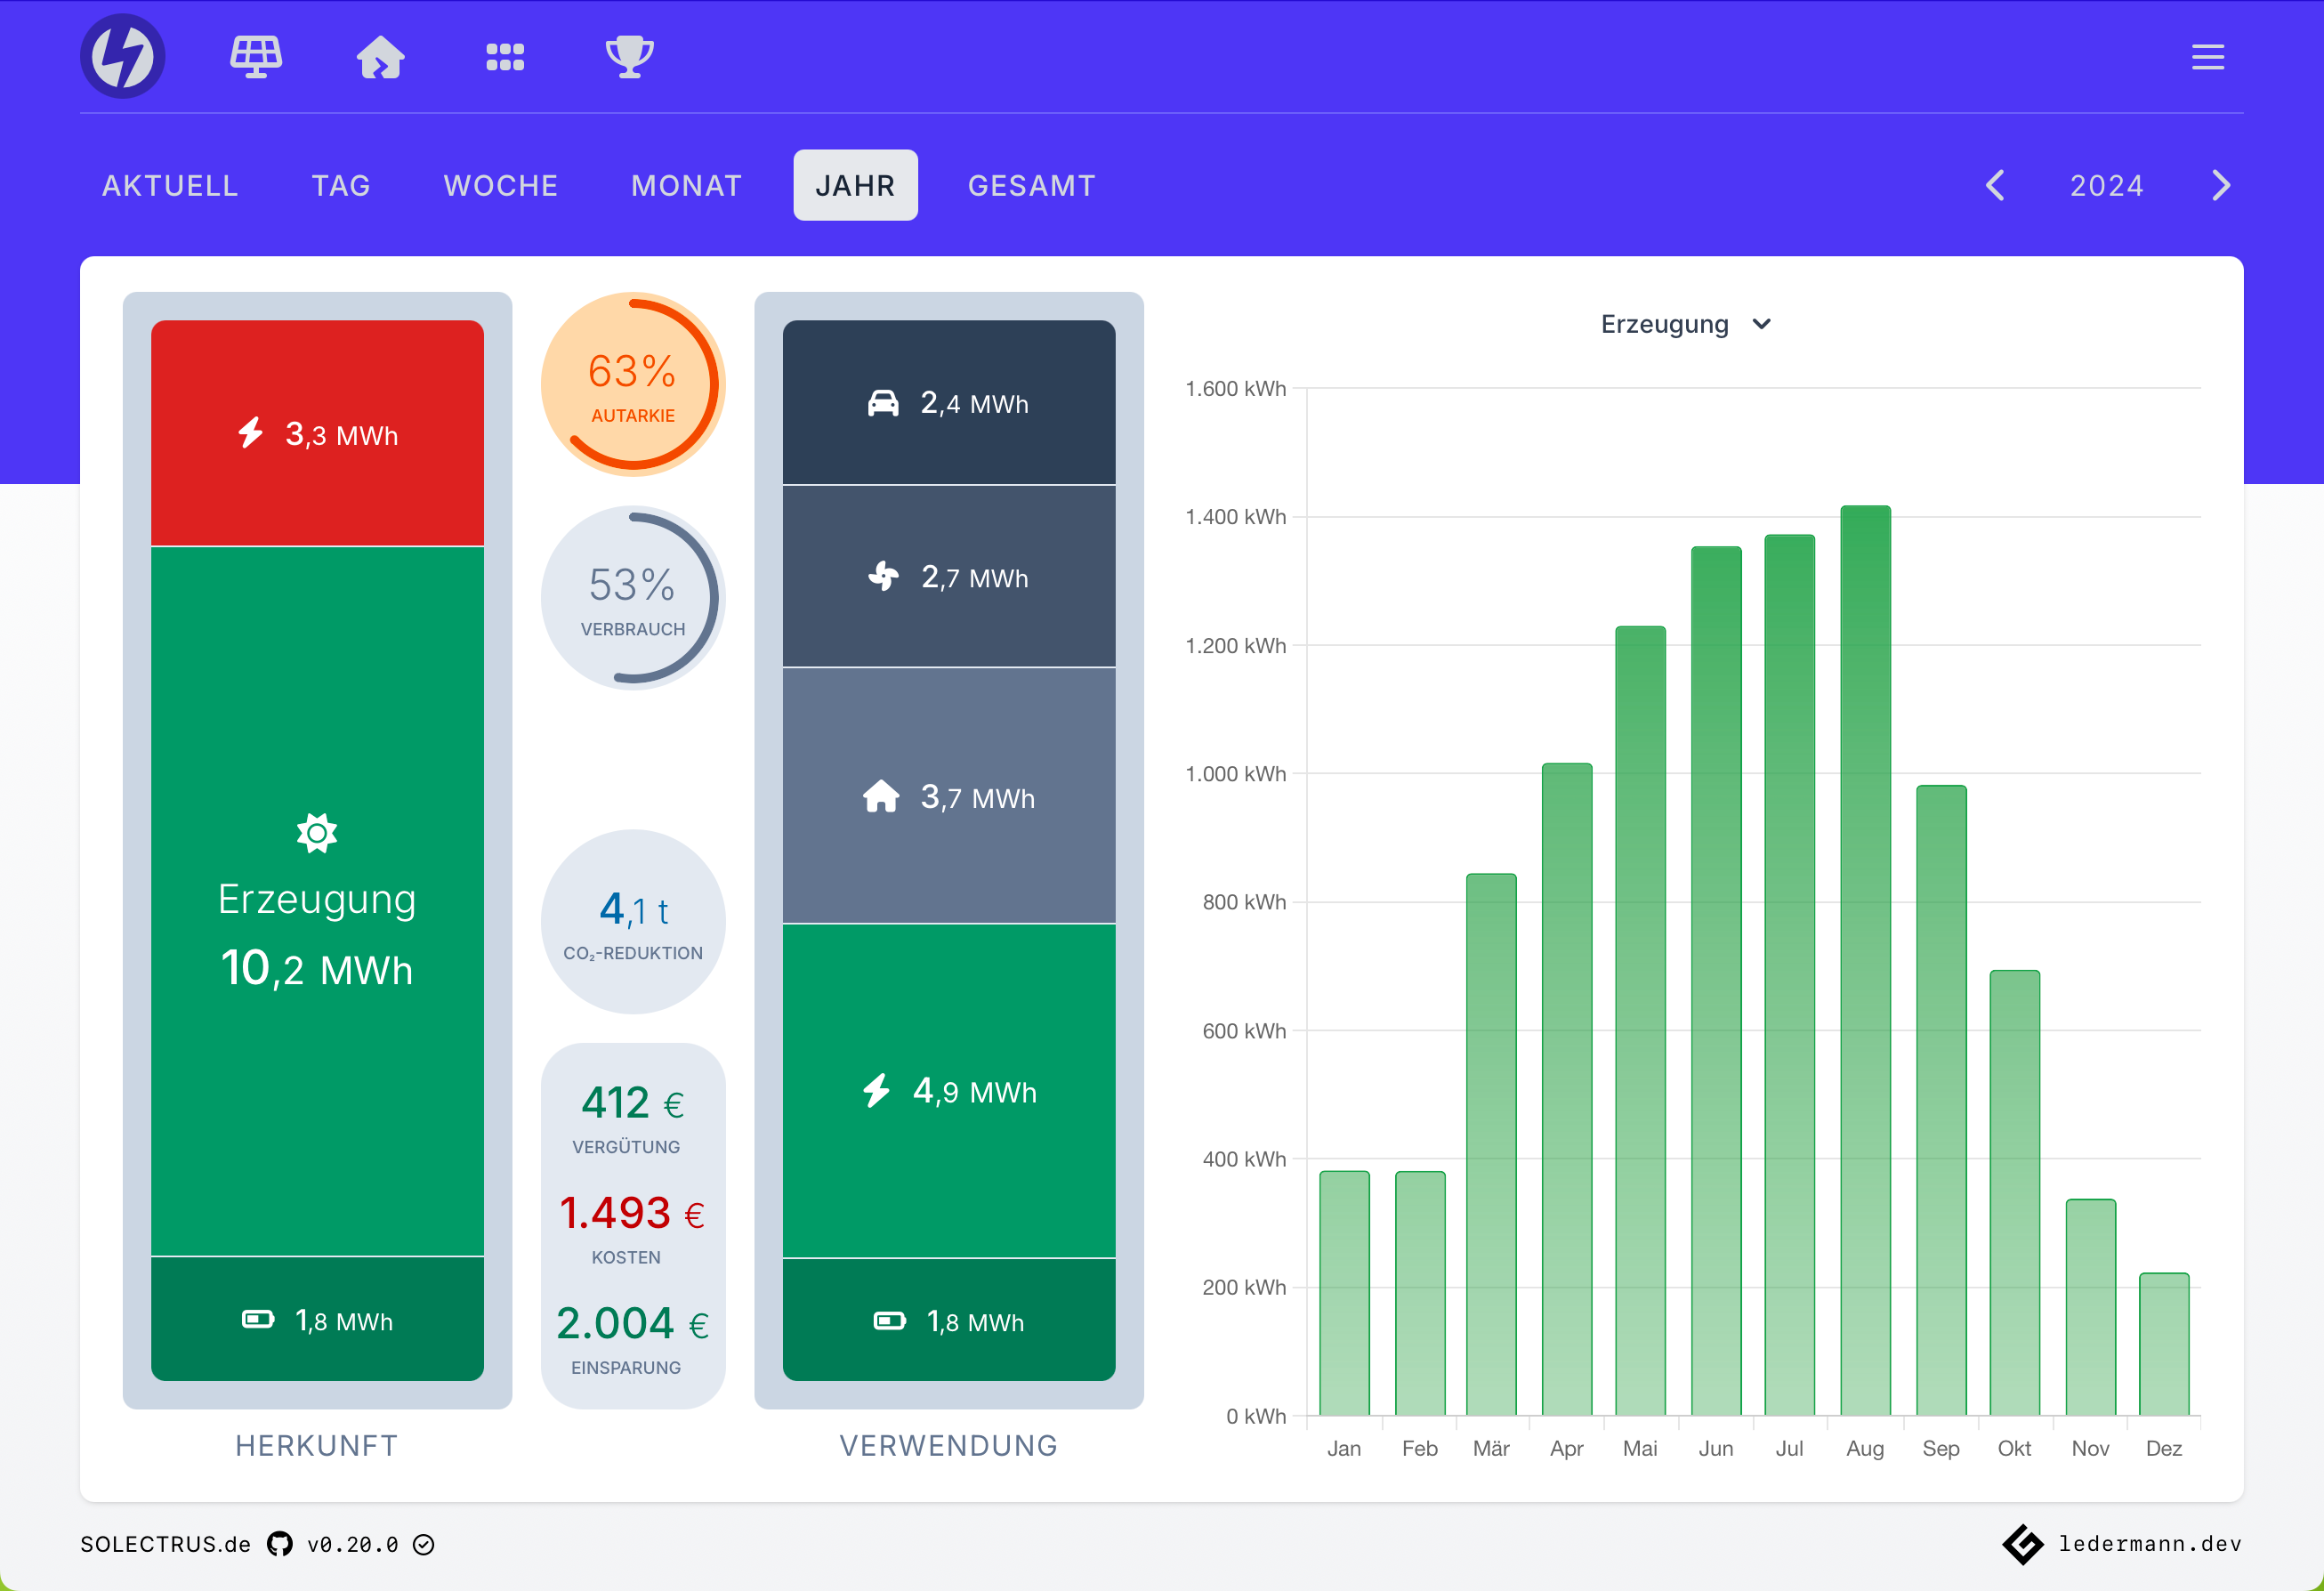
Task: Click the fan heat pump icon
Action: (x=883, y=576)
